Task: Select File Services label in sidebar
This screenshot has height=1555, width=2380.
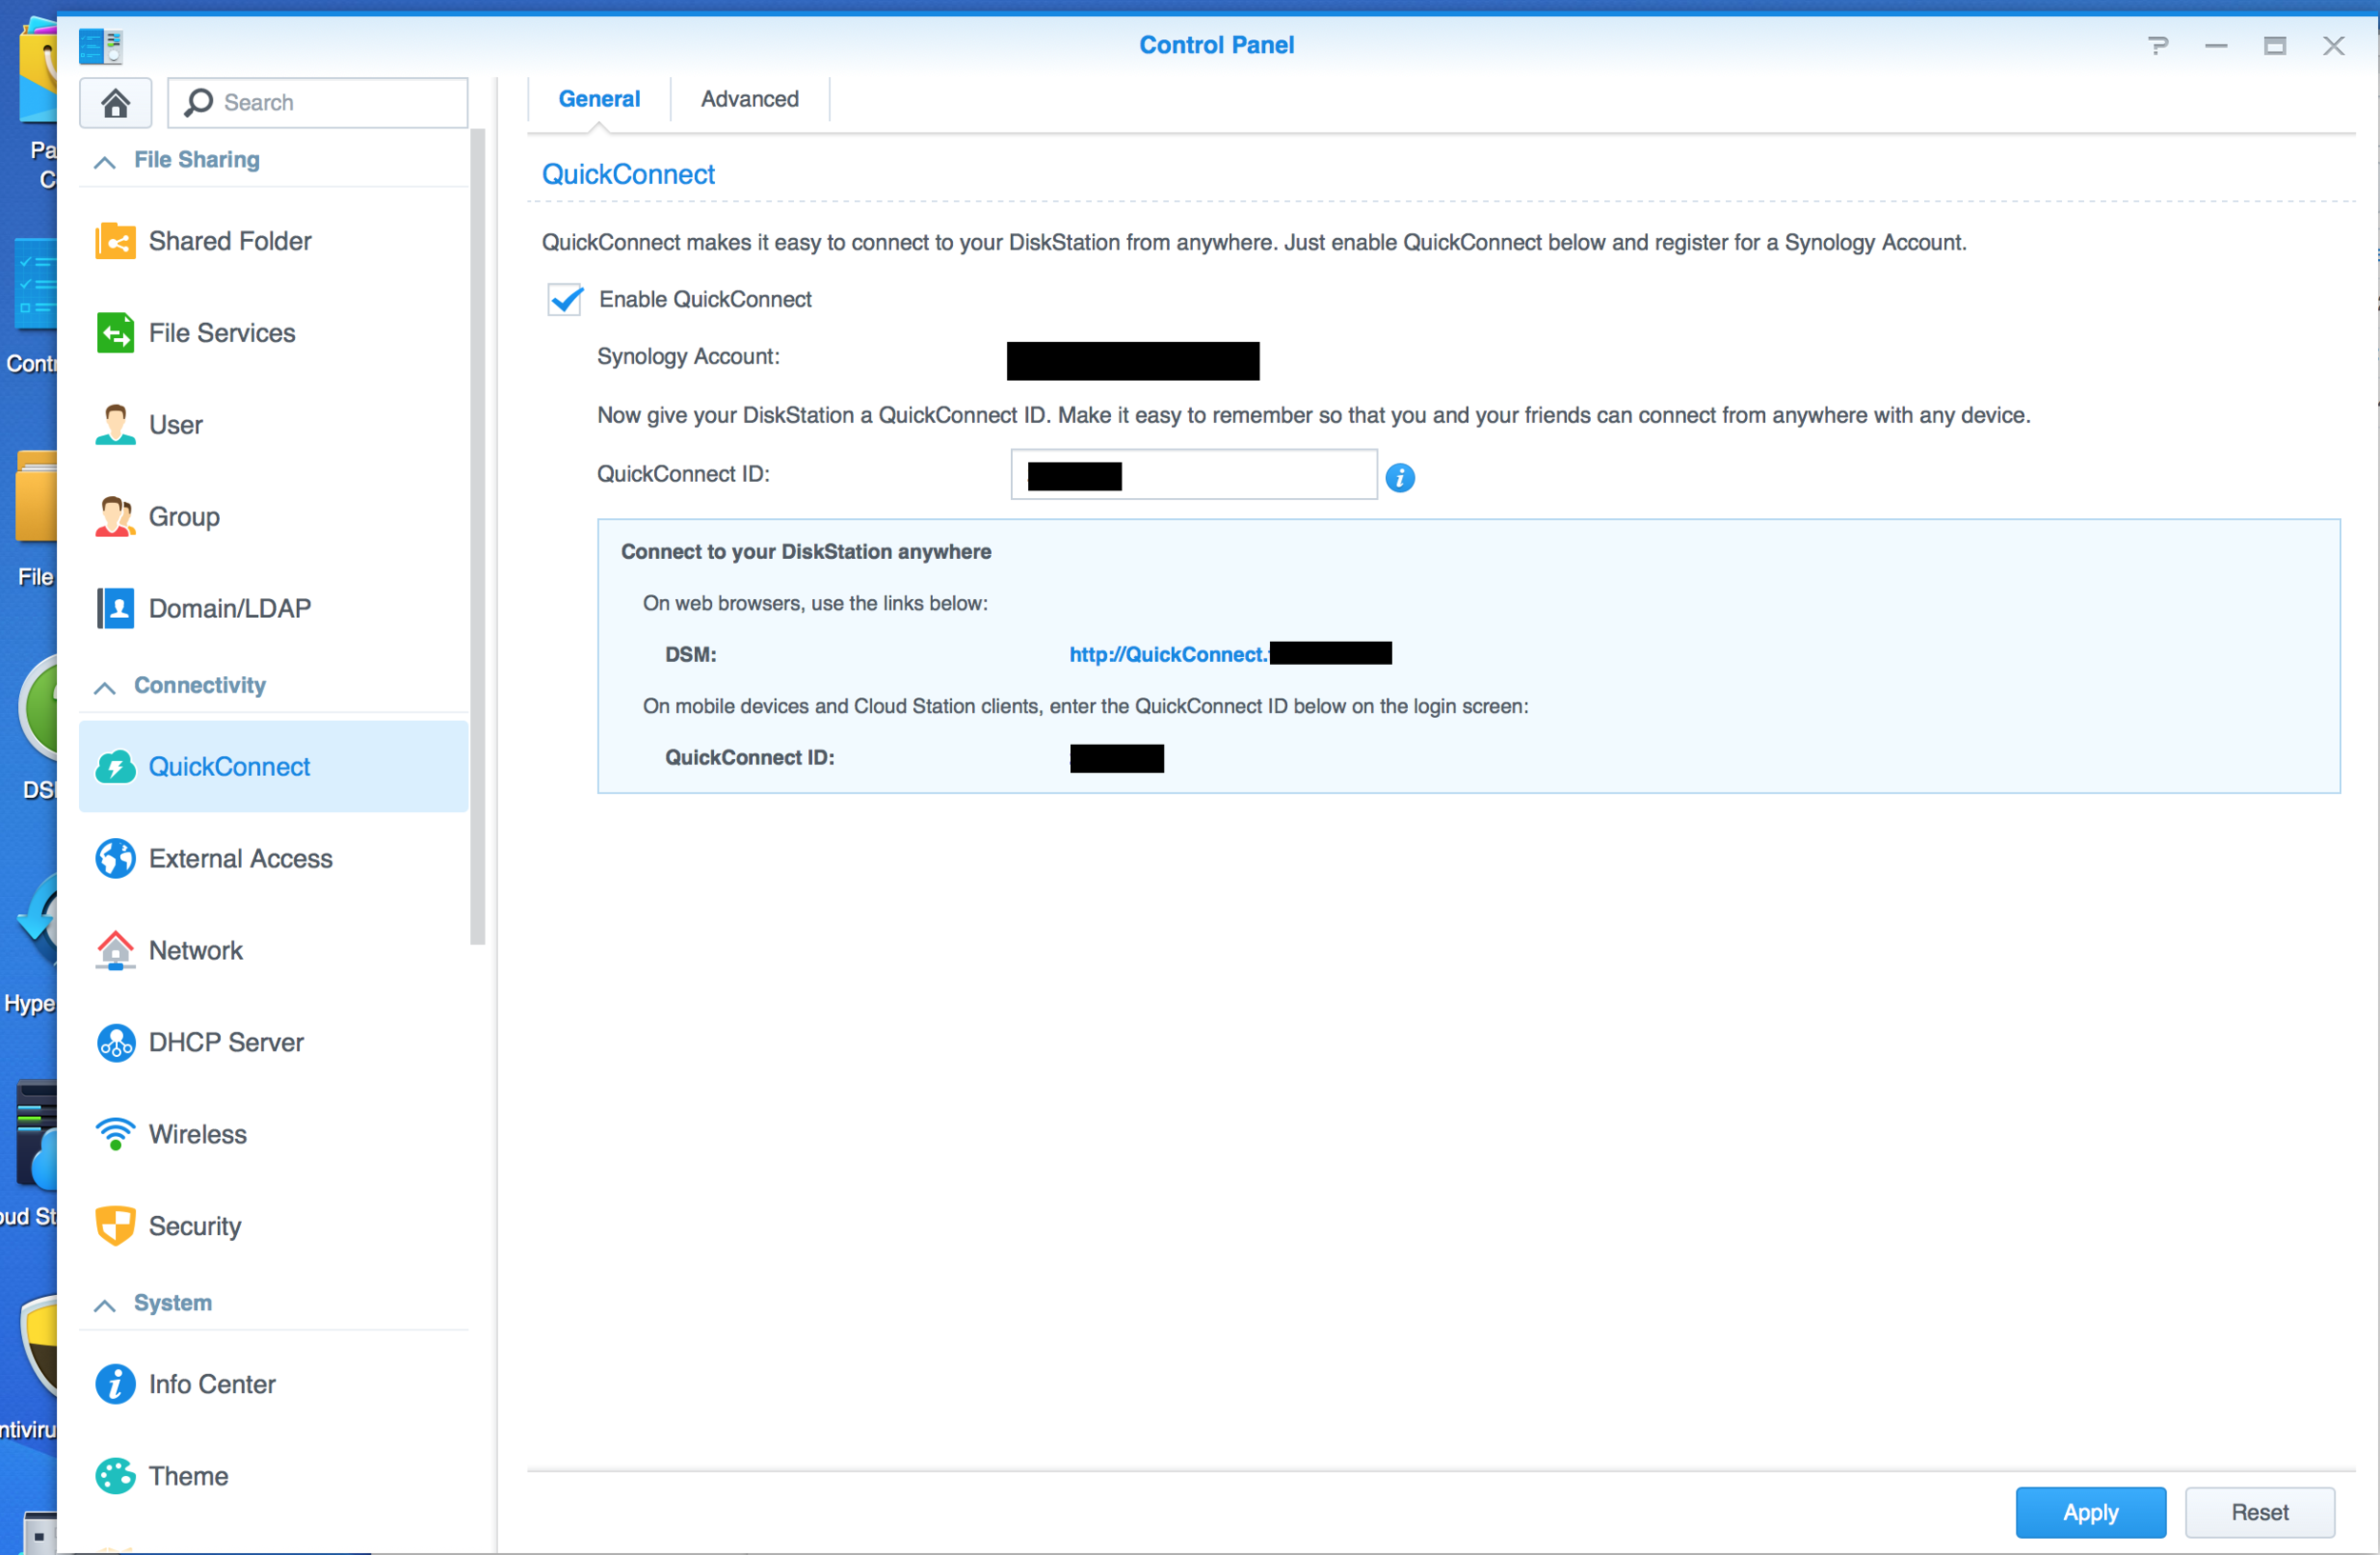Action: (x=222, y=333)
